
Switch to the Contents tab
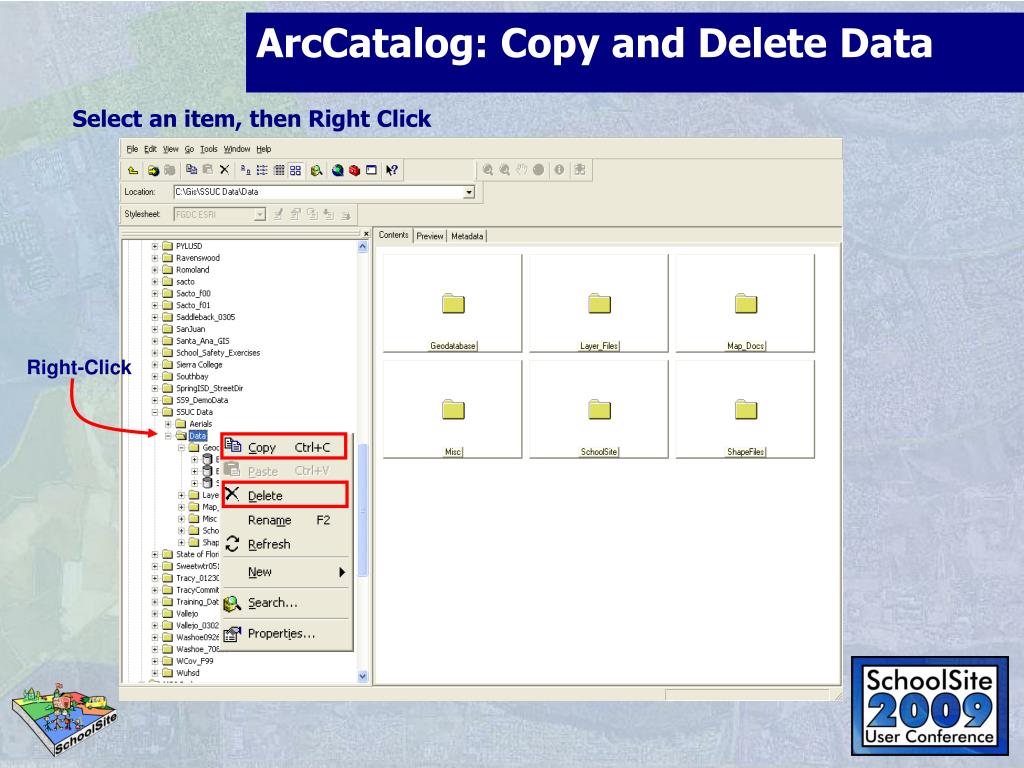pyautogui.click(x=393, y=235)
